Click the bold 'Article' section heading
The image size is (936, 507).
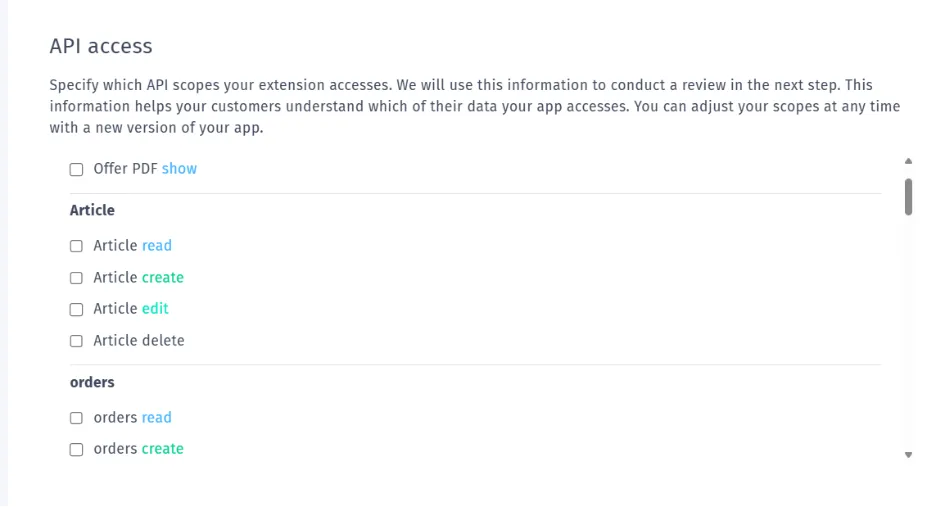pyautogui.click(x=92, y=210)
